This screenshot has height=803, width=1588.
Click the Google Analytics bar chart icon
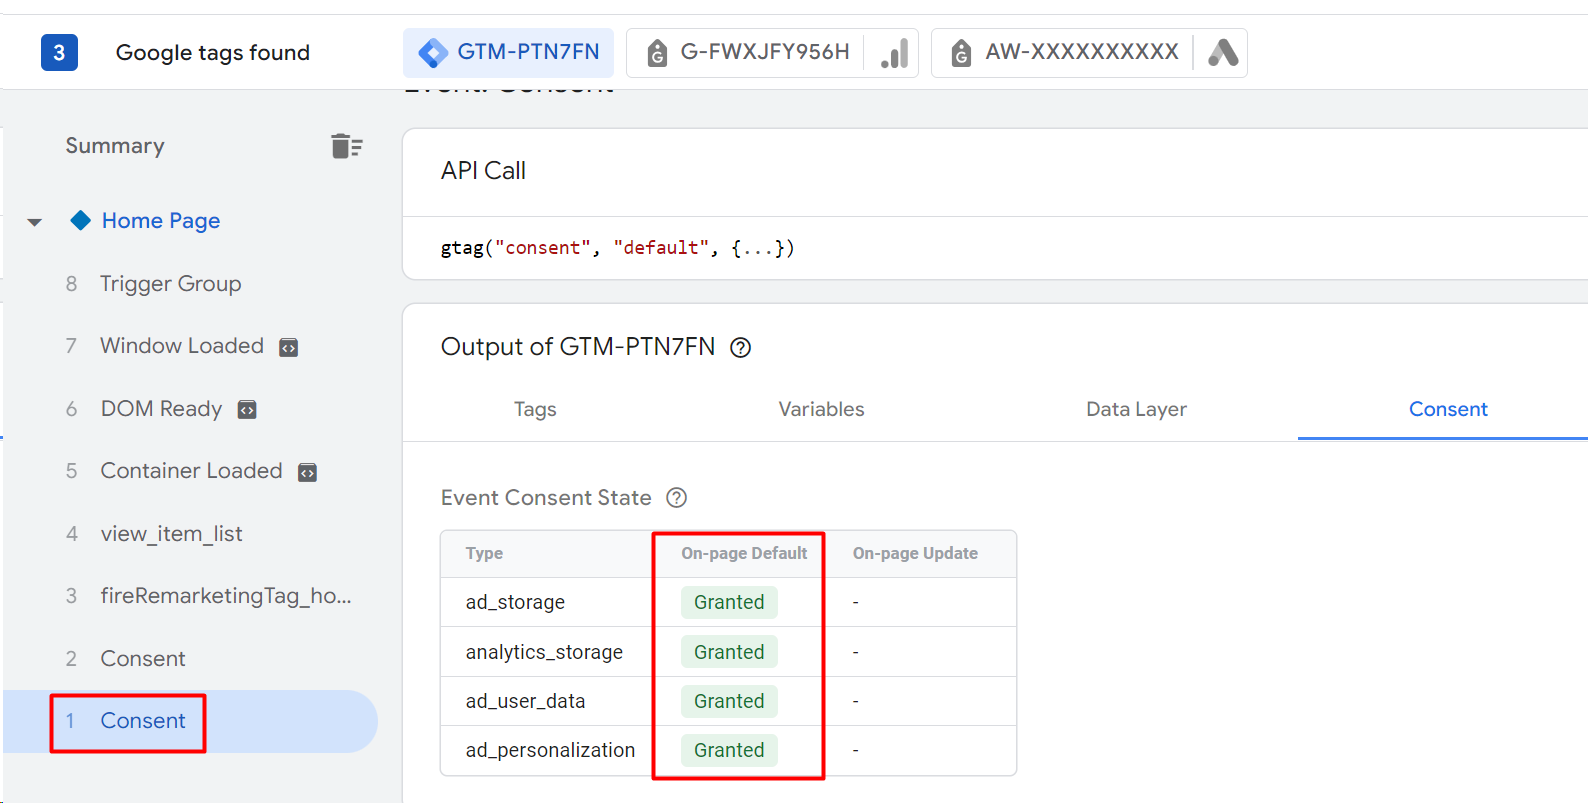tap(895, 53)
